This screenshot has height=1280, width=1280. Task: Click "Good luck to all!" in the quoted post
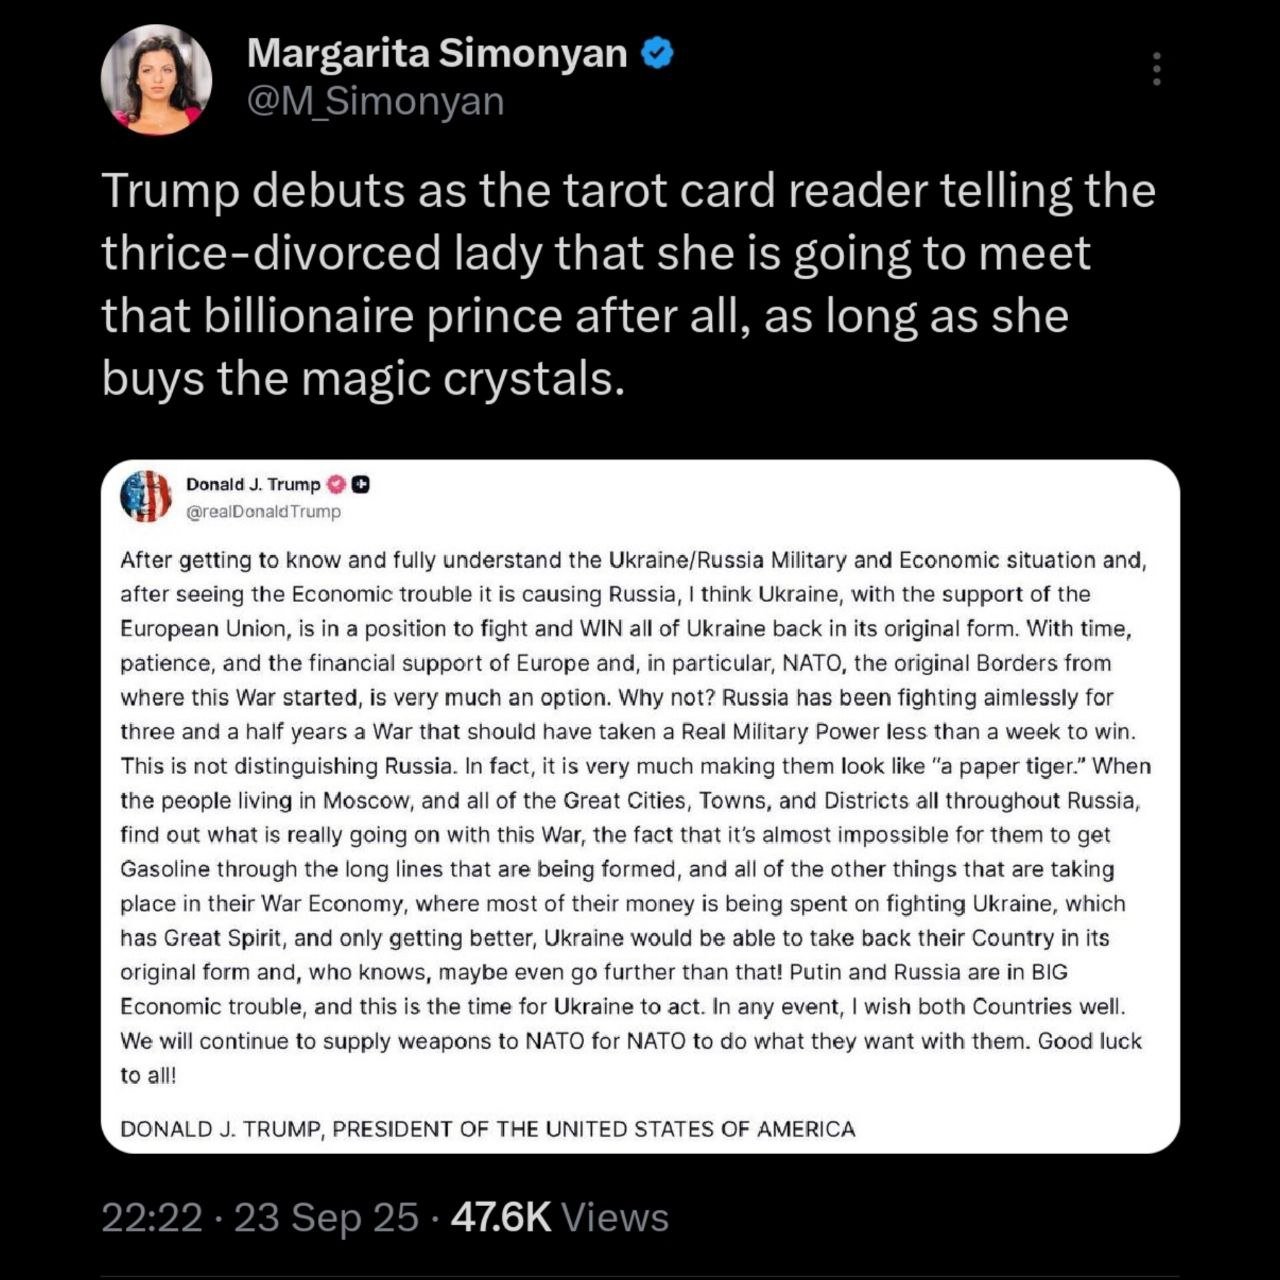pos(1089,1042)
